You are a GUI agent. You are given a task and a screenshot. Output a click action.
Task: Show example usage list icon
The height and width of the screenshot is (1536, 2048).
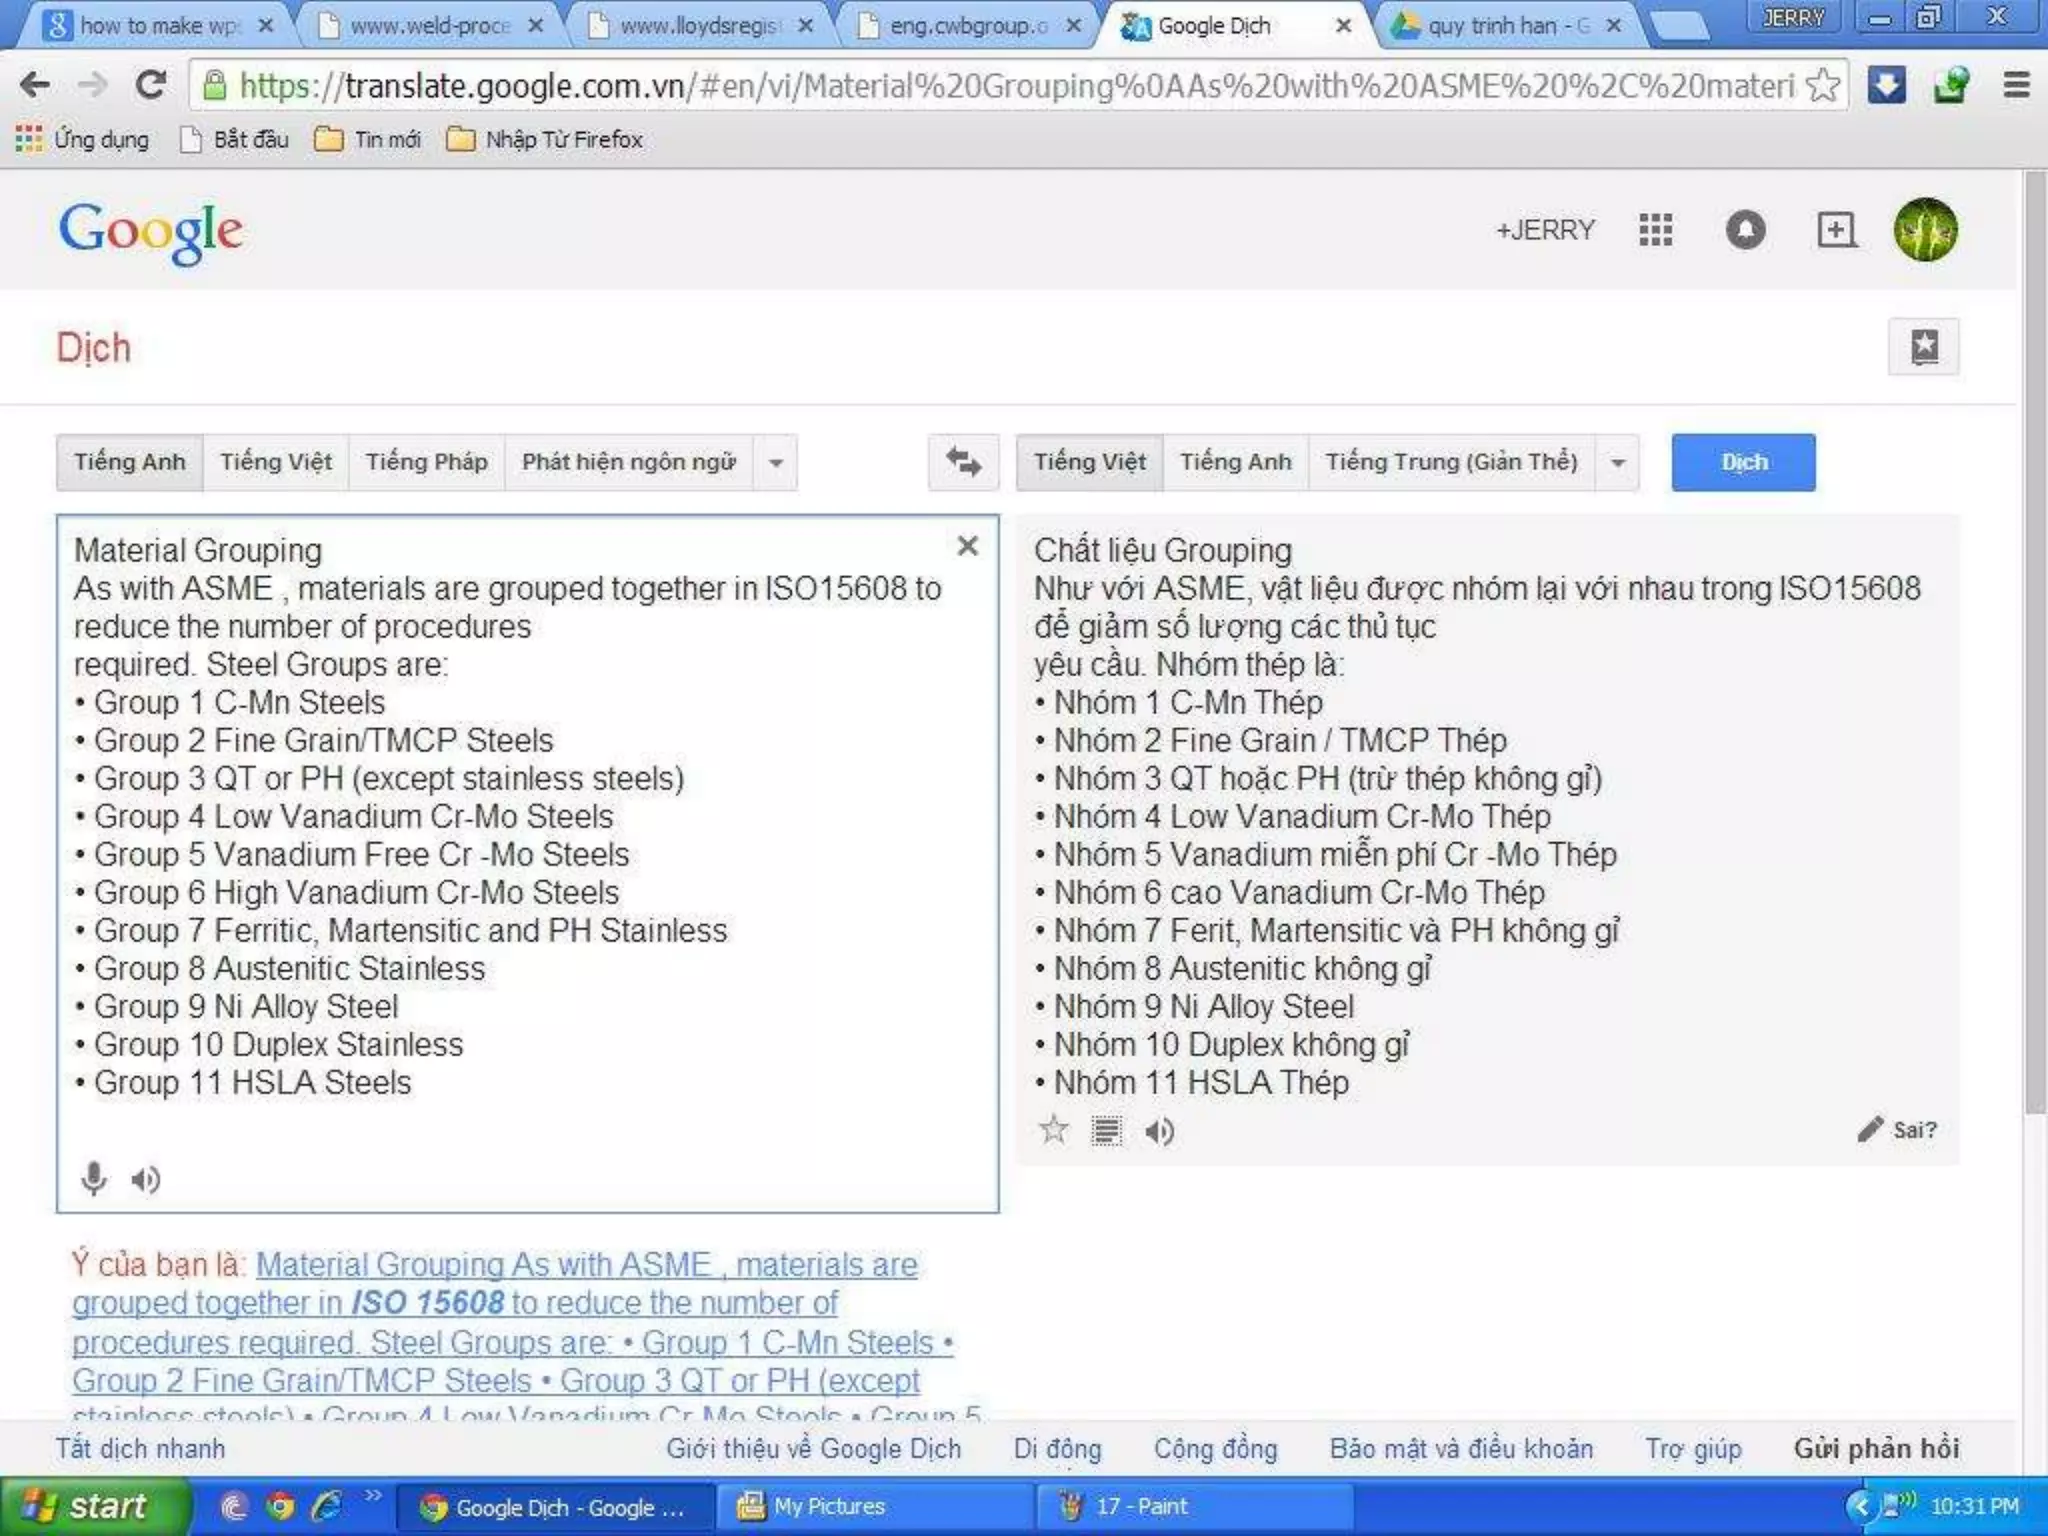coord(1106,1131)
